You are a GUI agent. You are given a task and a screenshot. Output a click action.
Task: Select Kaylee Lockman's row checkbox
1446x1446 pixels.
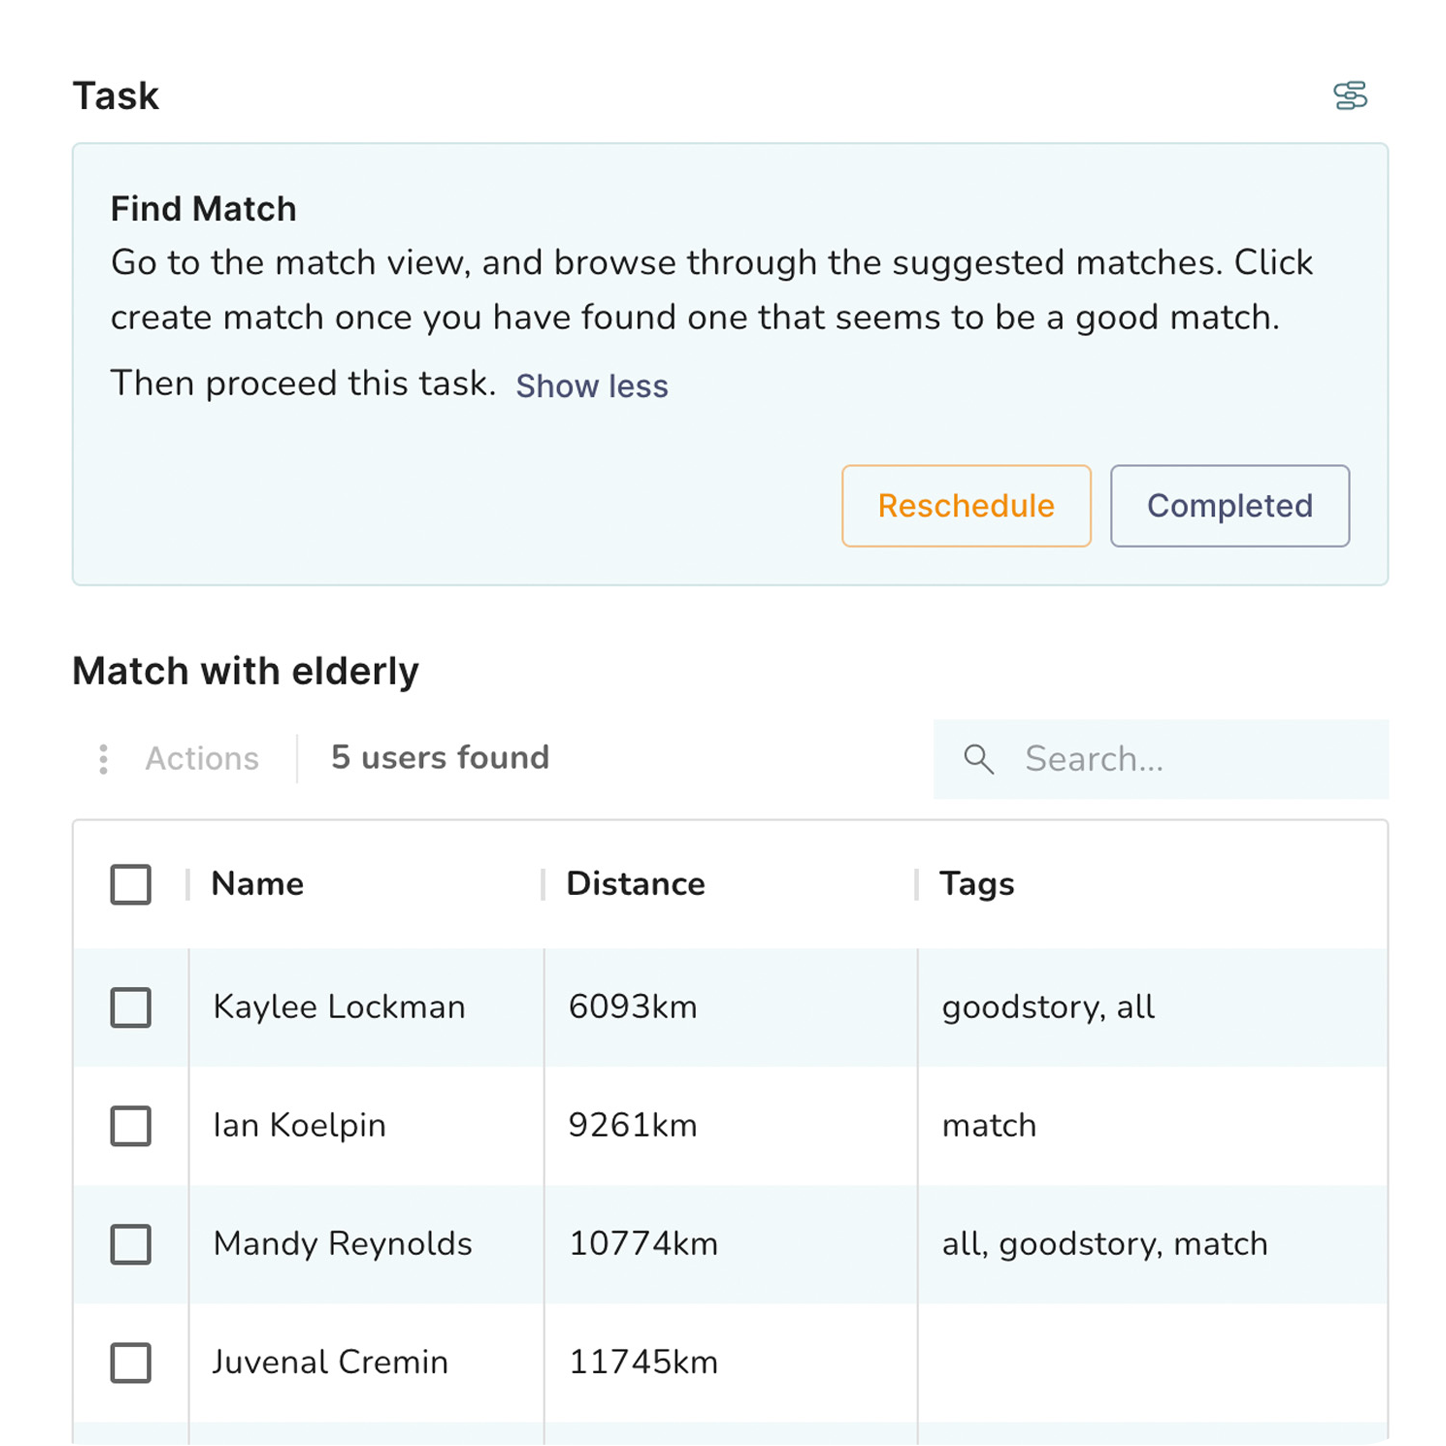point(131,1007)
